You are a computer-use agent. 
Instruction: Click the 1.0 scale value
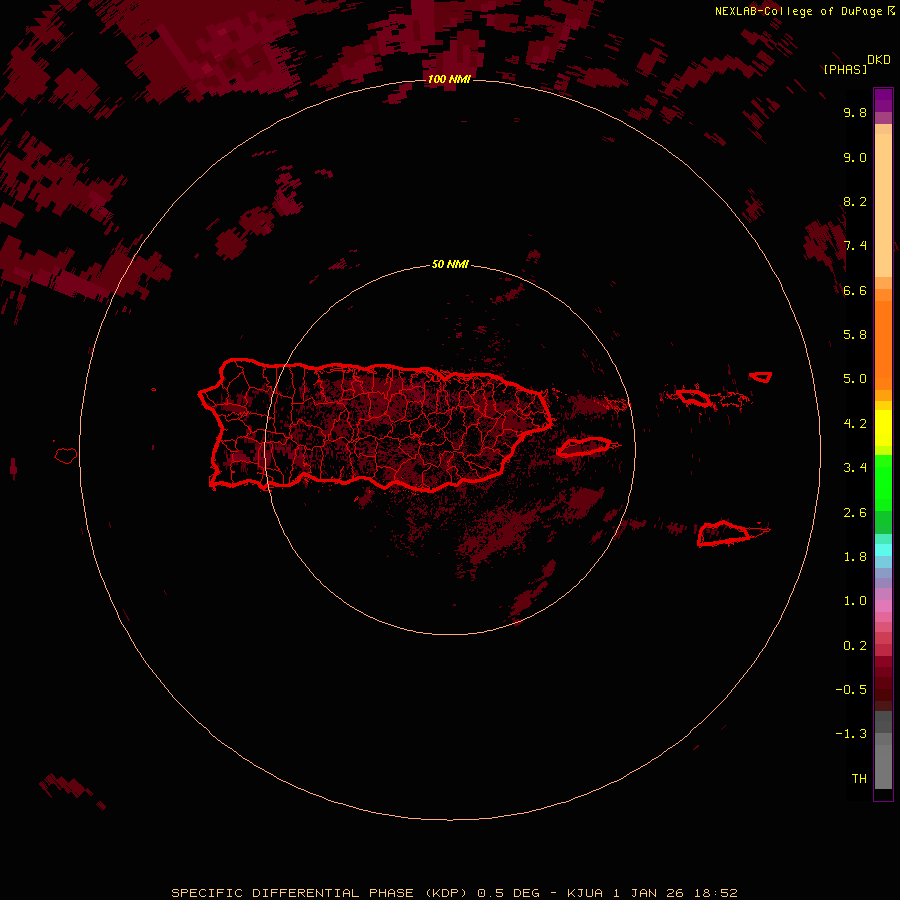[855, 601]
